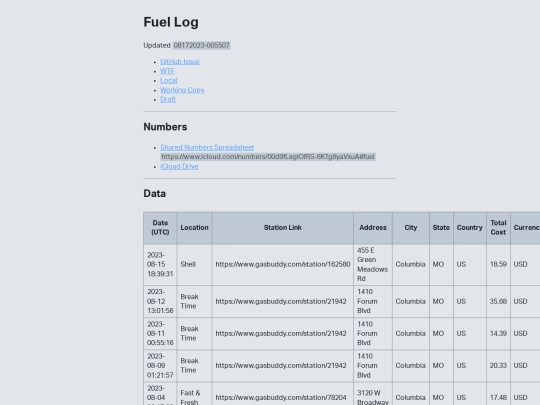This screenshot has width=540, height=405.
Task: Open the Draft link
Action: point(168,100)
